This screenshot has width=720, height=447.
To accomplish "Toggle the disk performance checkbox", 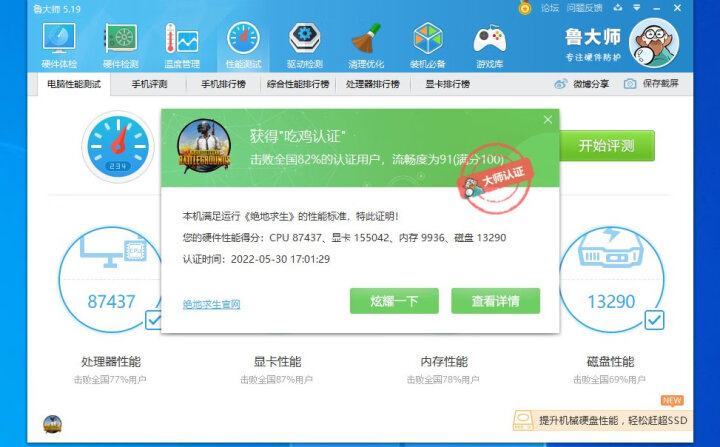I will 654,320.
